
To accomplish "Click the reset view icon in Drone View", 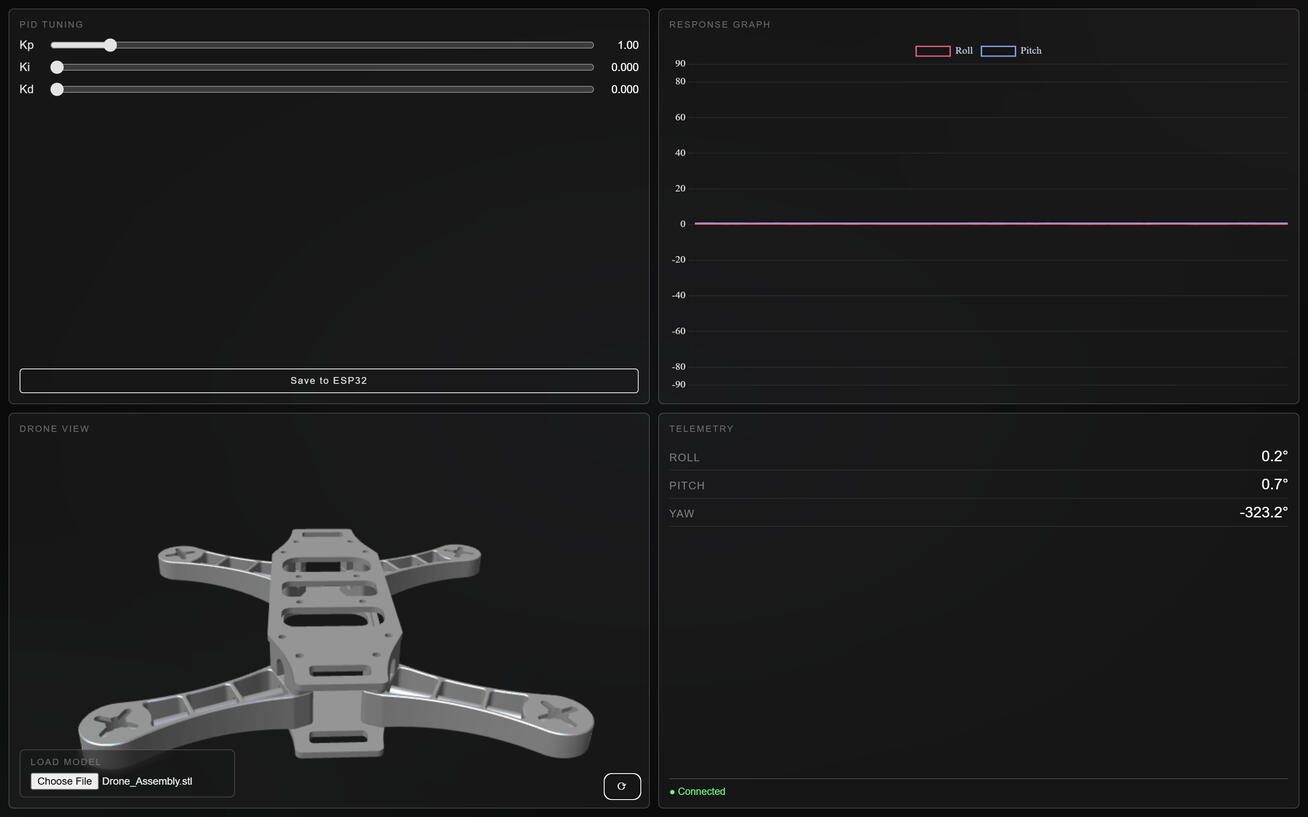I will (622, 786).
